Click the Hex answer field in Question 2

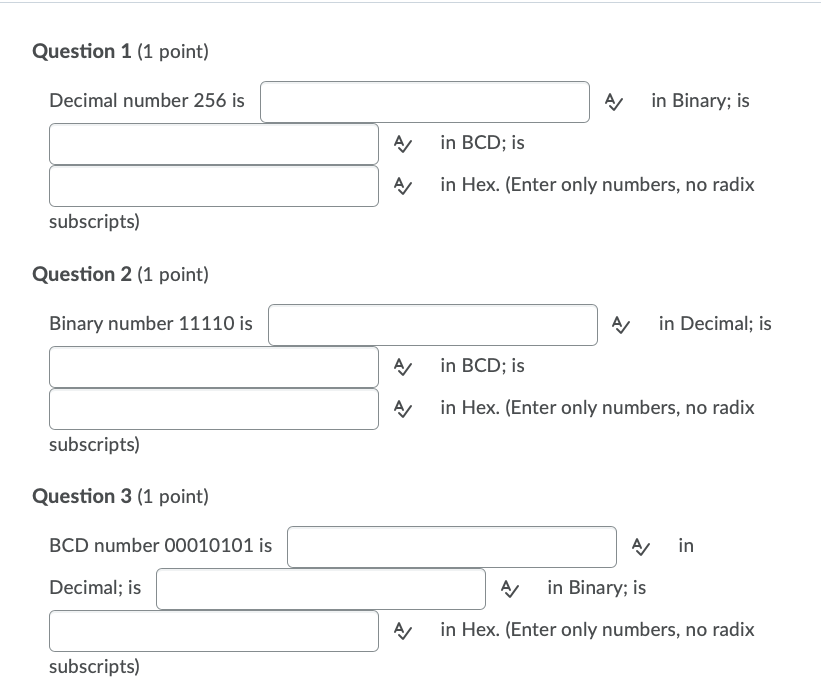pos(213,408)
